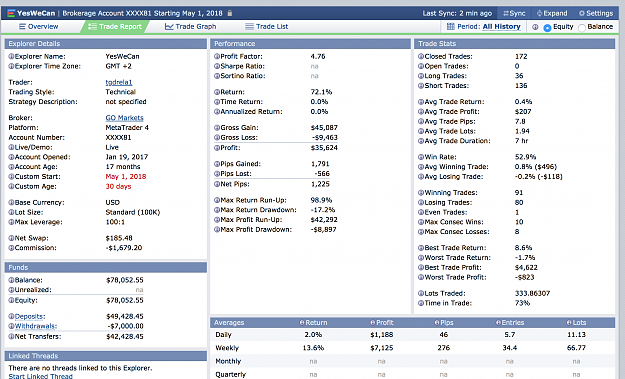Click info icon next to Explorer Time Zone
Viewport: 625px width, 379px height.
[11, 66]
